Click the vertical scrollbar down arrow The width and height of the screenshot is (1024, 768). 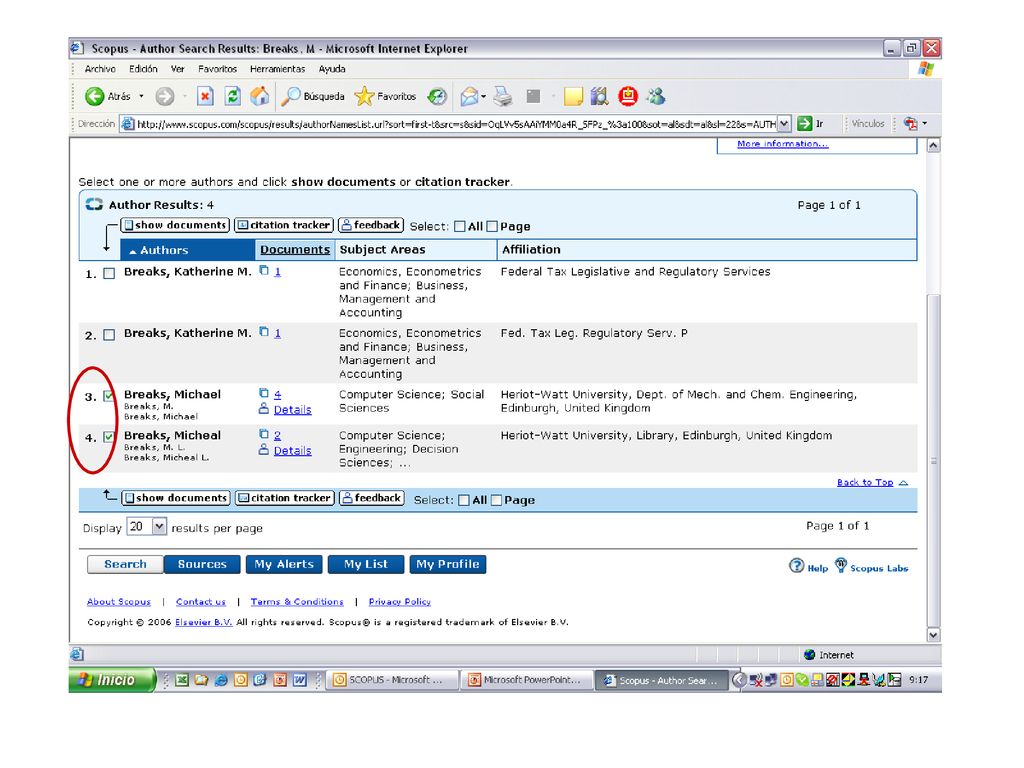tap(934, 634)
